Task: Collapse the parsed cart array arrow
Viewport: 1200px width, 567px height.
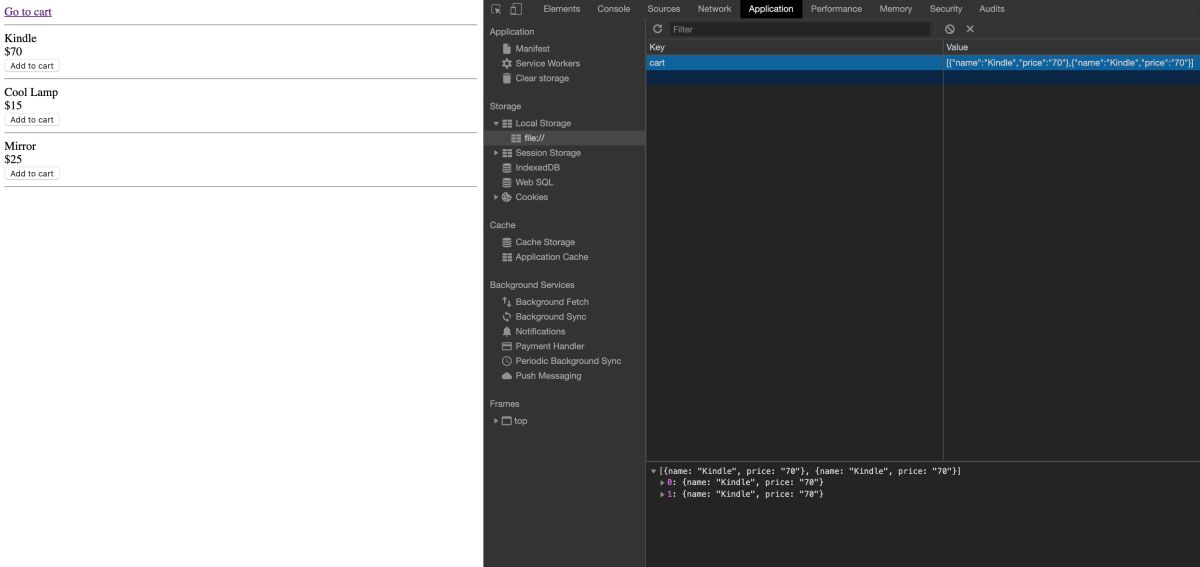Action: pos(653,471)
